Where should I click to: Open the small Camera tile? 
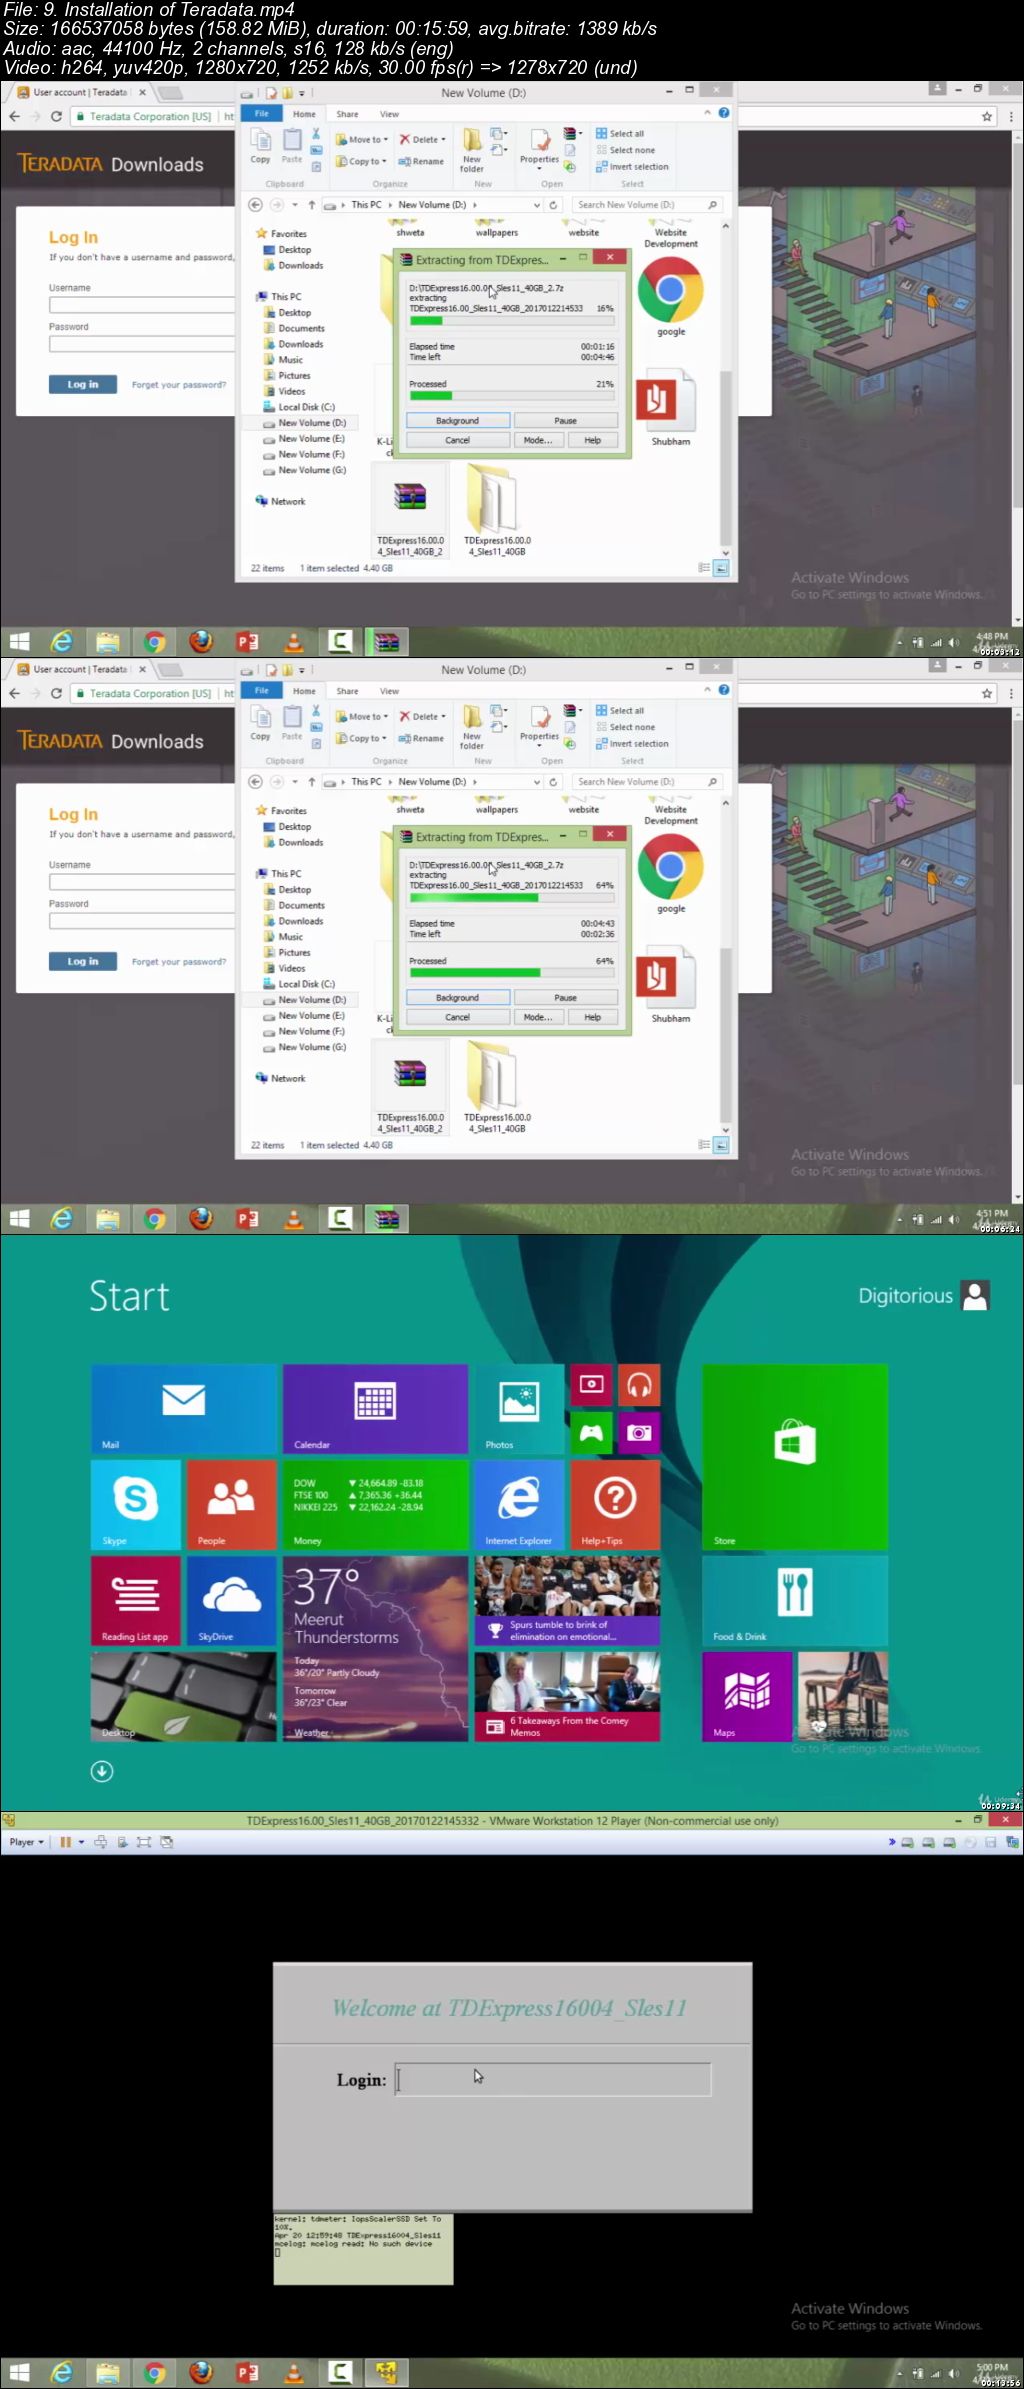pos(639,1433)
